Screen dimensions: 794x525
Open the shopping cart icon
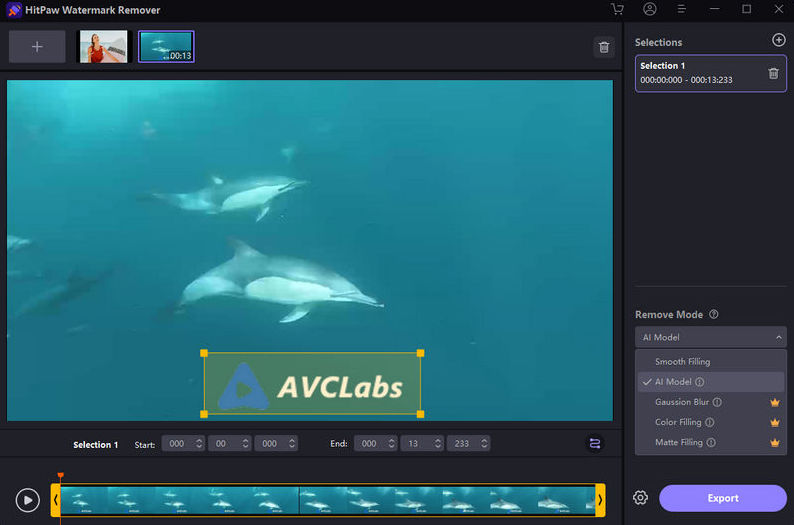[617, 10]
